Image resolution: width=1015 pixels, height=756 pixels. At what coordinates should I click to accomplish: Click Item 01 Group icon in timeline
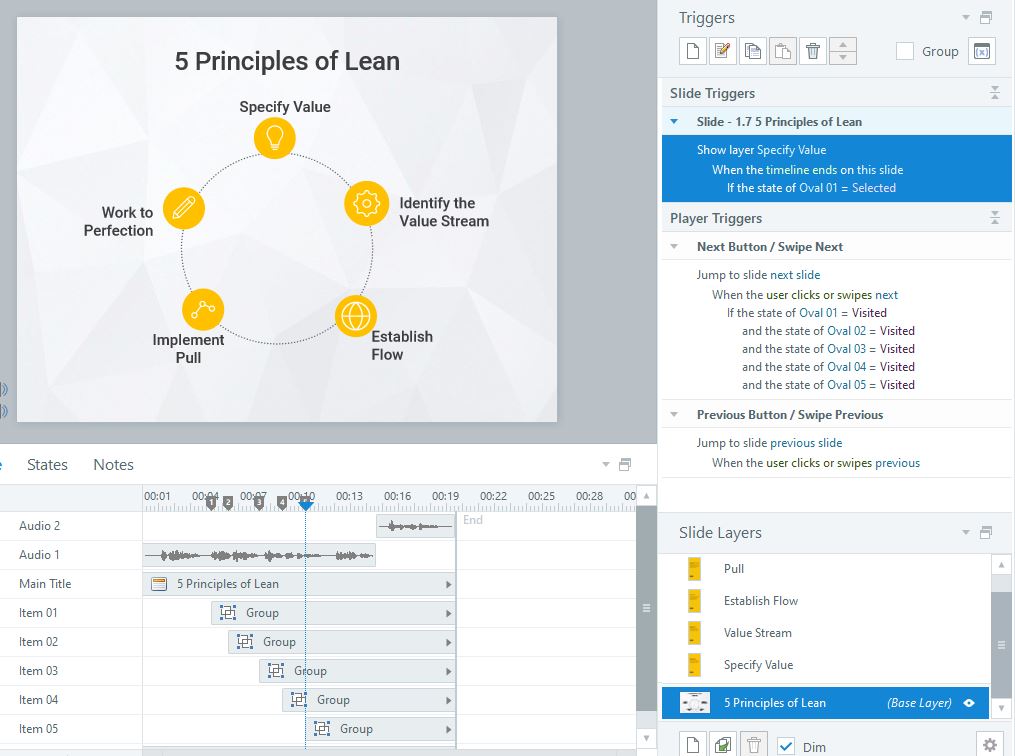(x=228, y=612)
